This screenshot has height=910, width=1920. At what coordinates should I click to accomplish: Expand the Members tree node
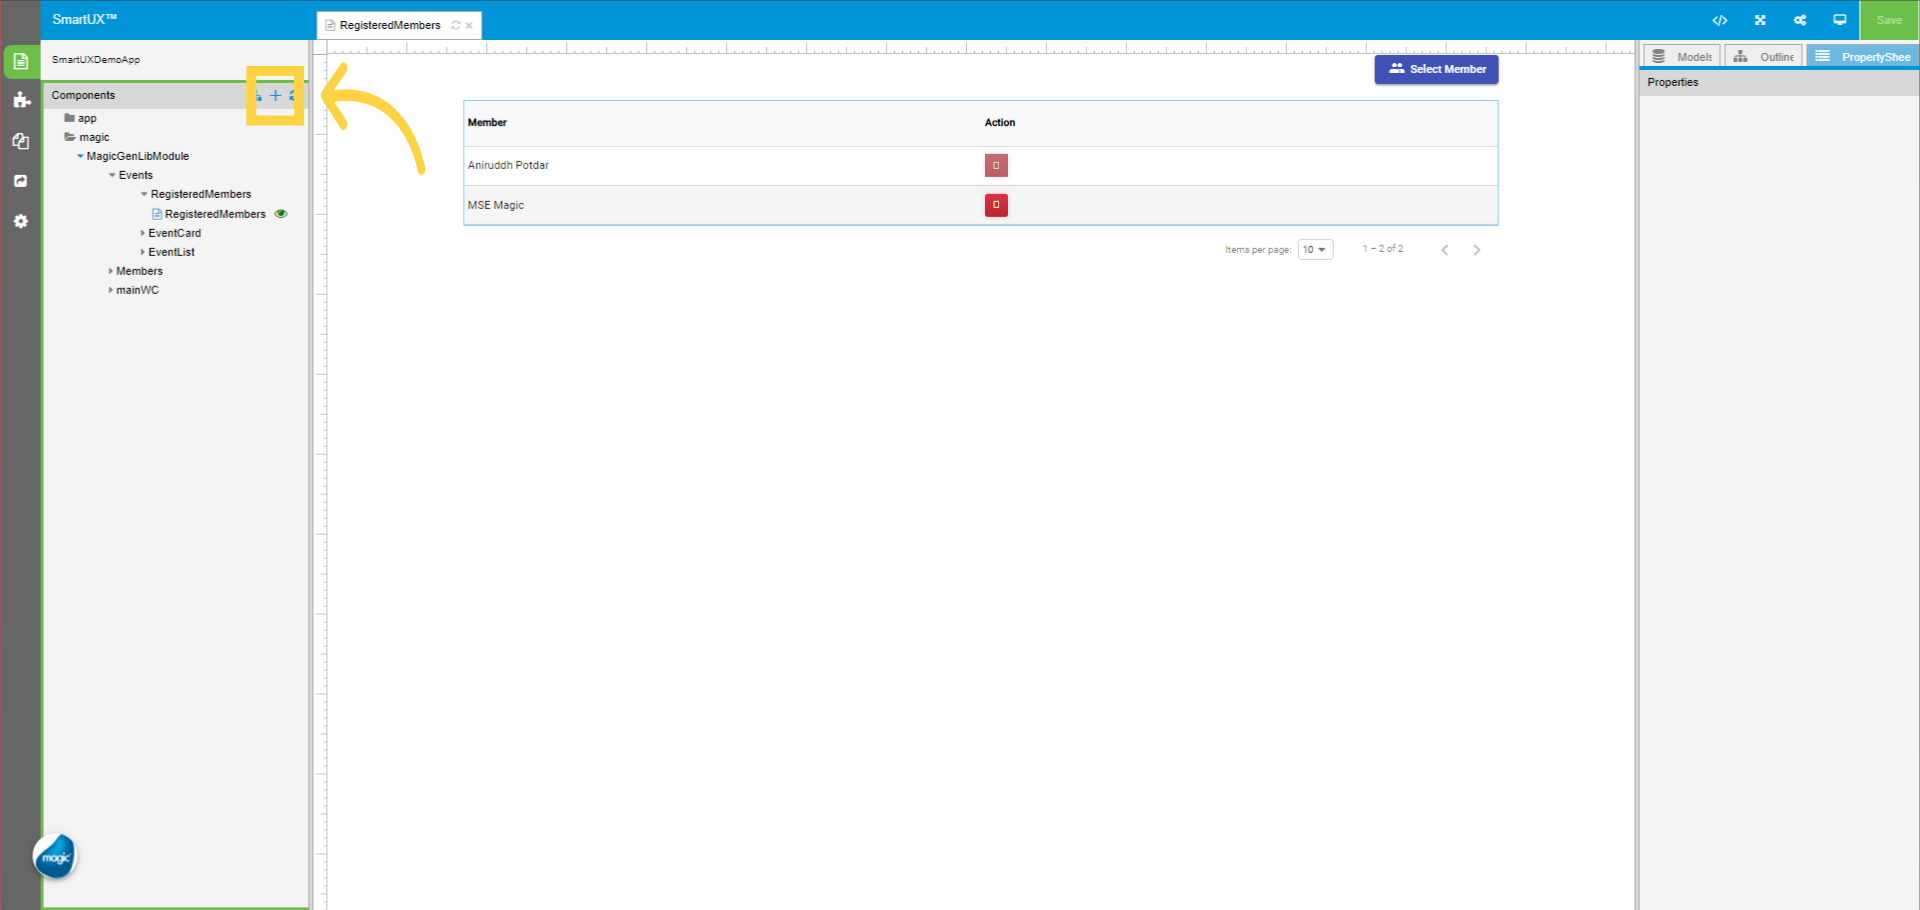(x=111, y=270)
